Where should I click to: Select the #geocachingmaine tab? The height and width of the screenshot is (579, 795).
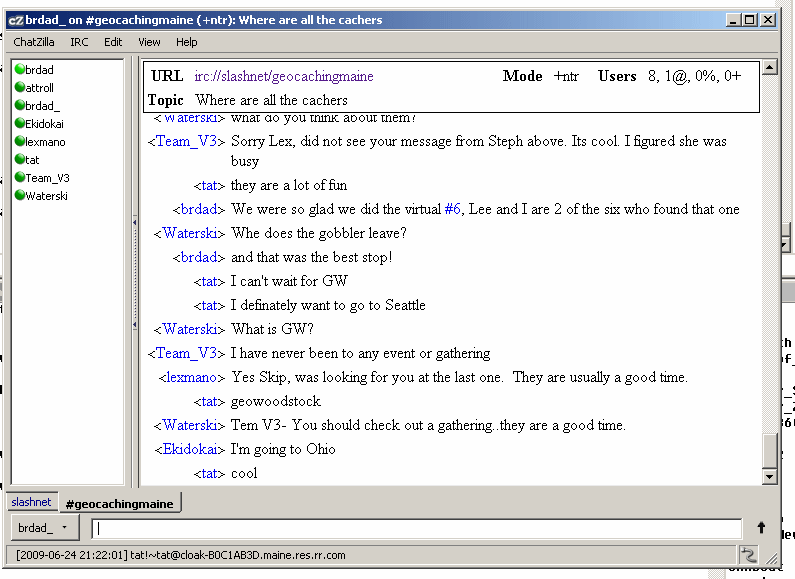[x=119, y=503]
